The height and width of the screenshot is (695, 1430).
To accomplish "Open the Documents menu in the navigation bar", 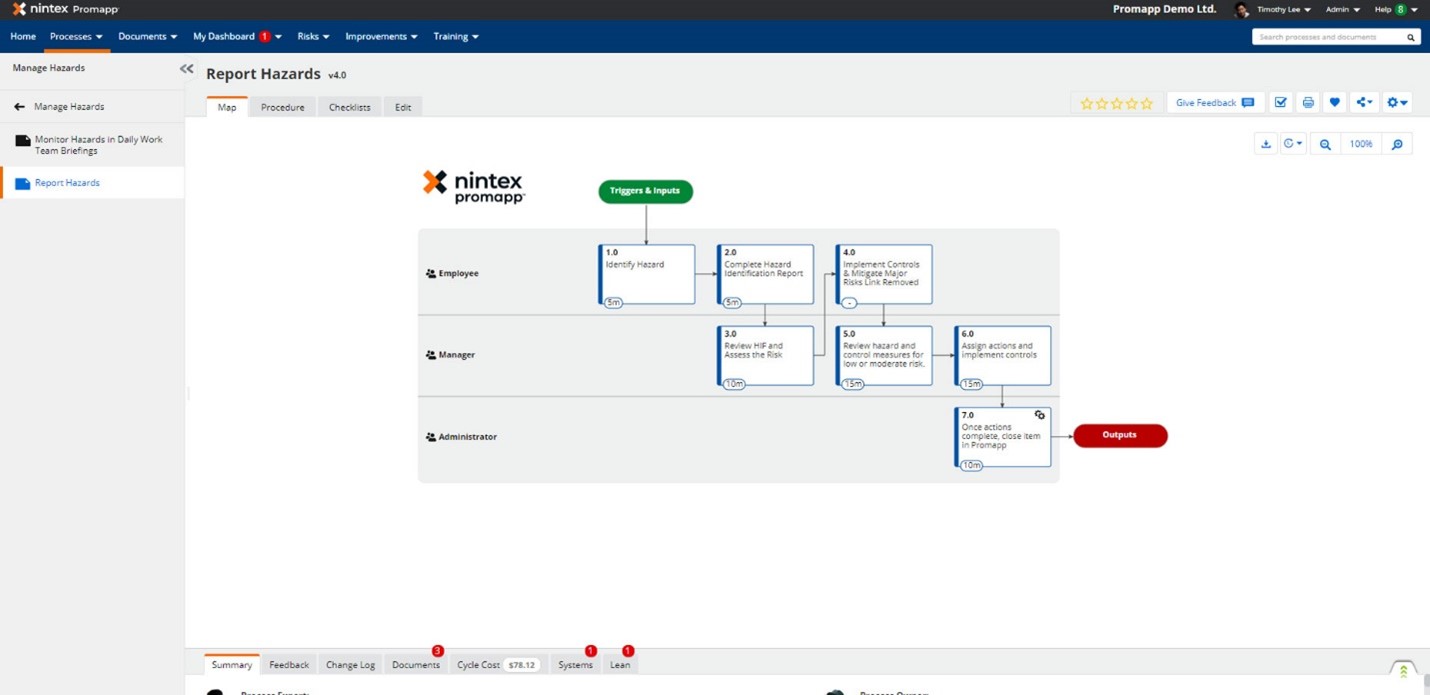I will (147, 36).
